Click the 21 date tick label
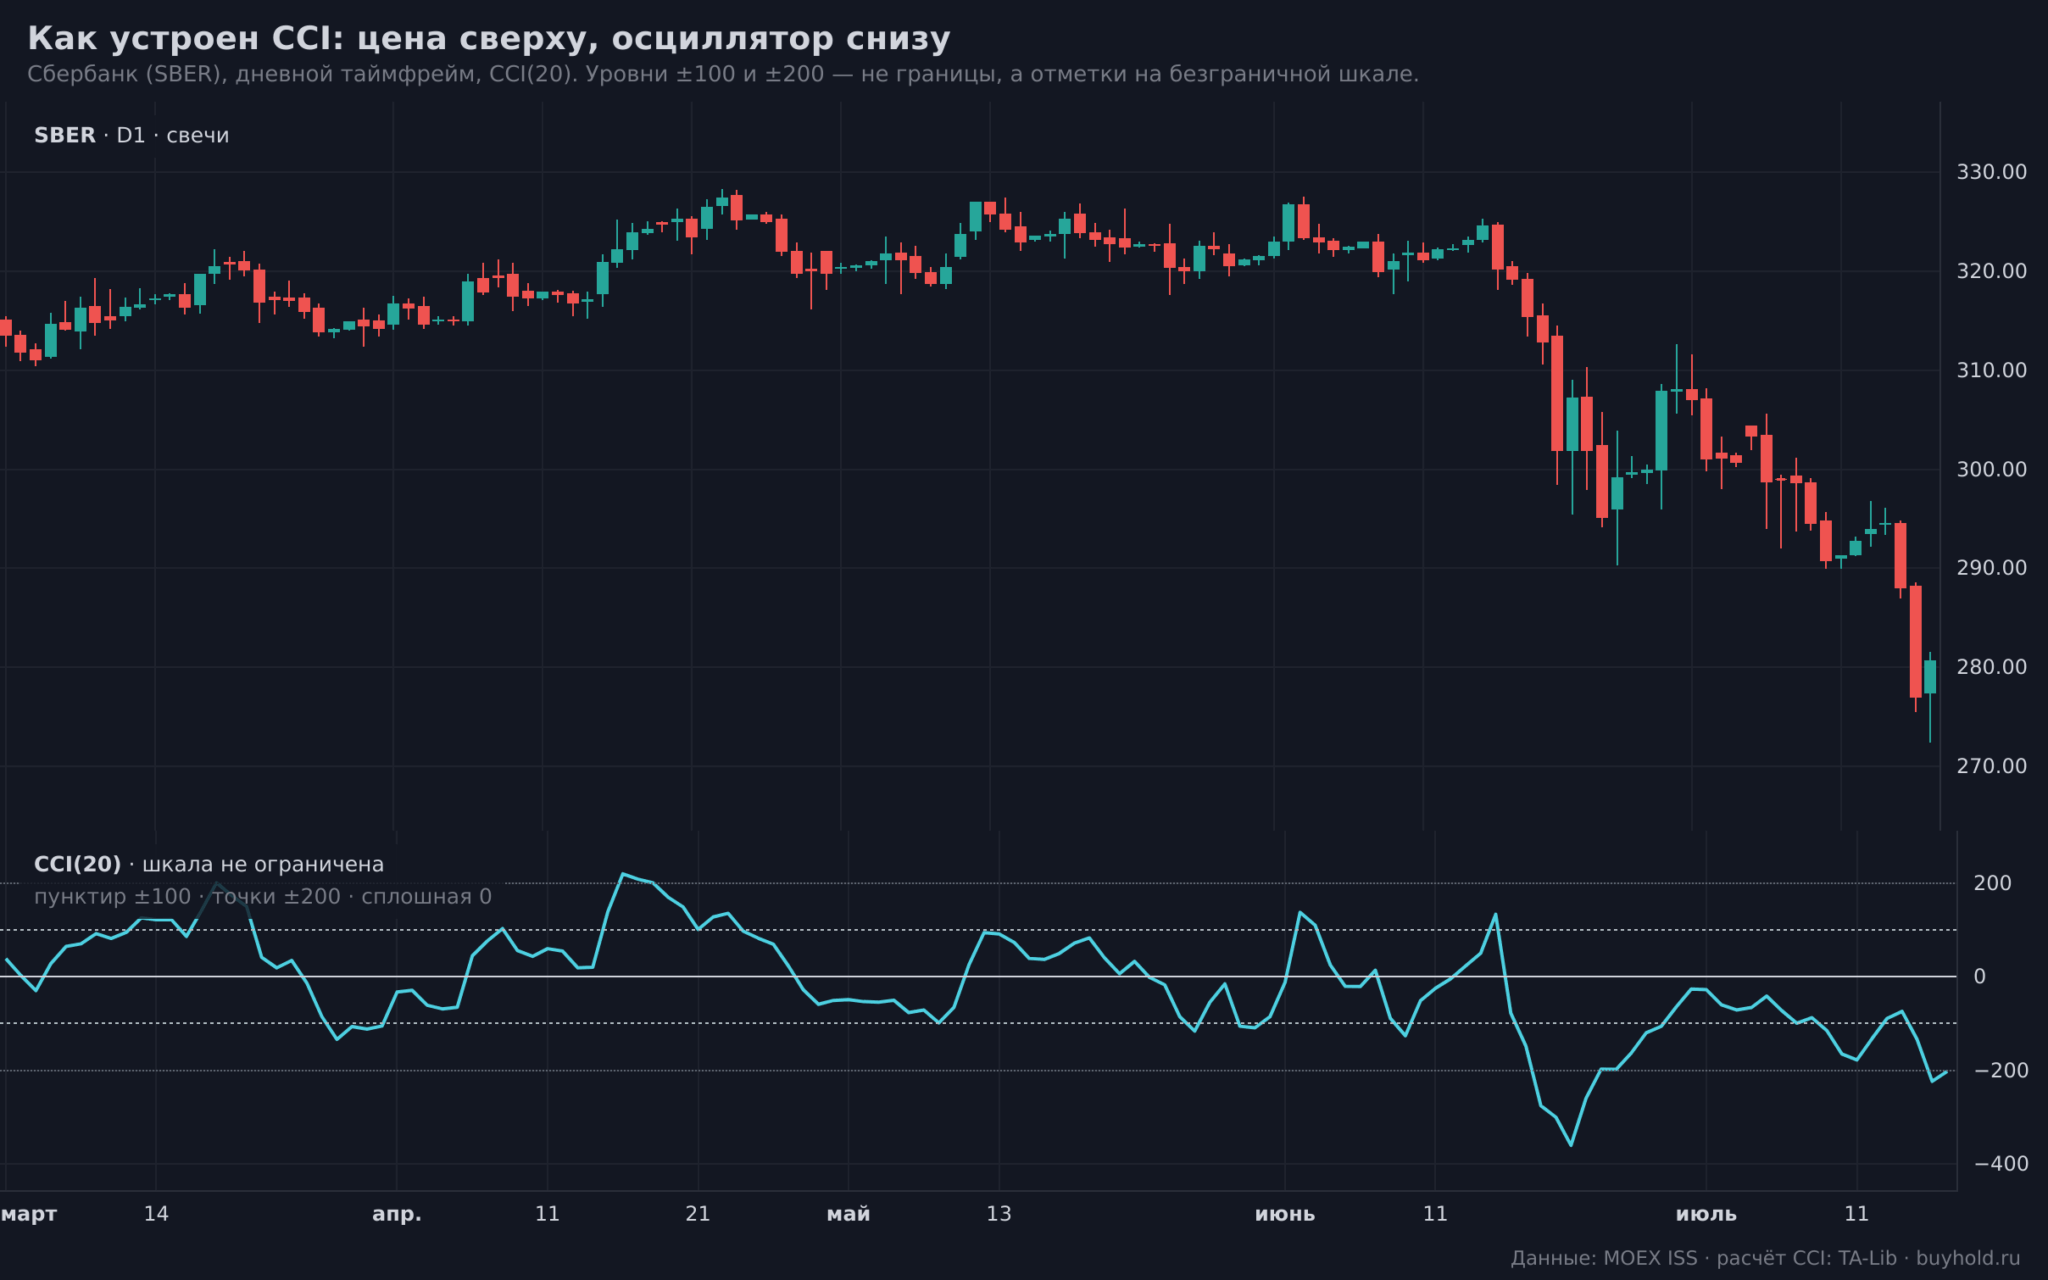Viewport: 2048px width, 1280px height. point(698,1214)
